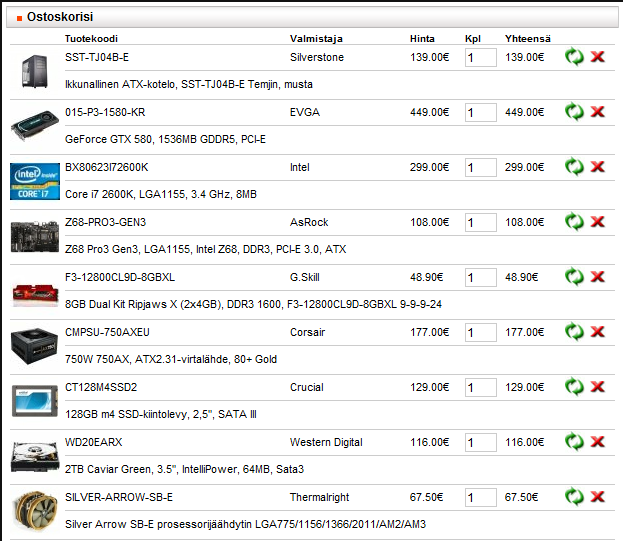Click manufacturer name Thermalright
The image size is (623, 541).
pos(319,497)
